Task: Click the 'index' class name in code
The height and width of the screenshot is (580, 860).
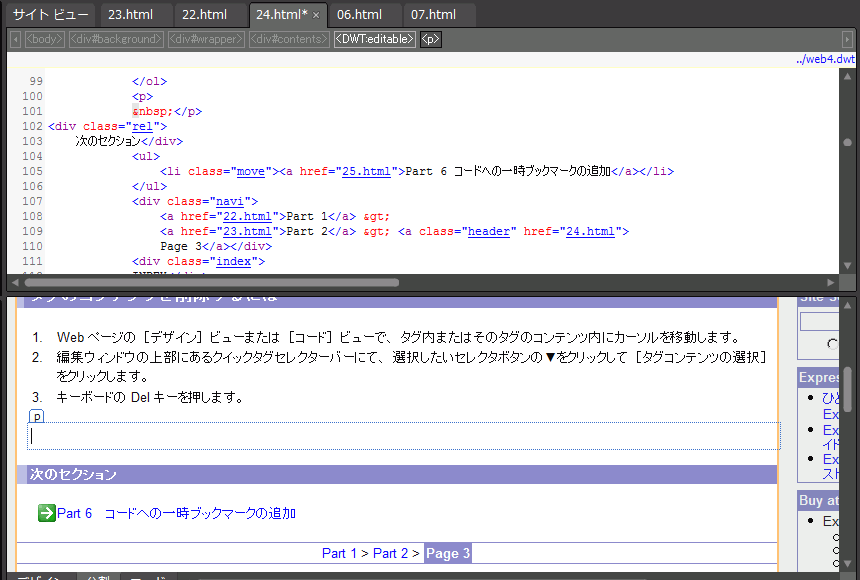Action: (x=234, y=261)
